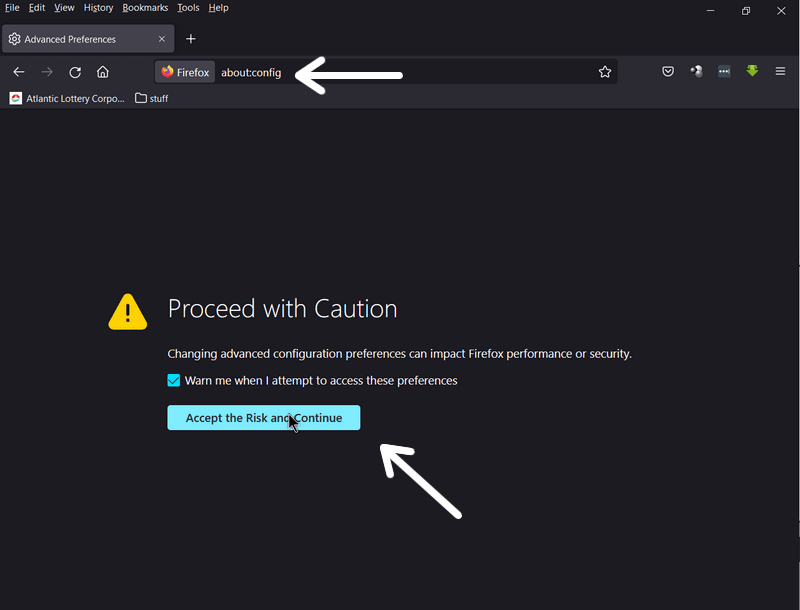Image resolution: width=800 pixels, height=610 pixels.
Task: Open the Atlantic Lottery Corpo bookmark
Action: (67, 98)
